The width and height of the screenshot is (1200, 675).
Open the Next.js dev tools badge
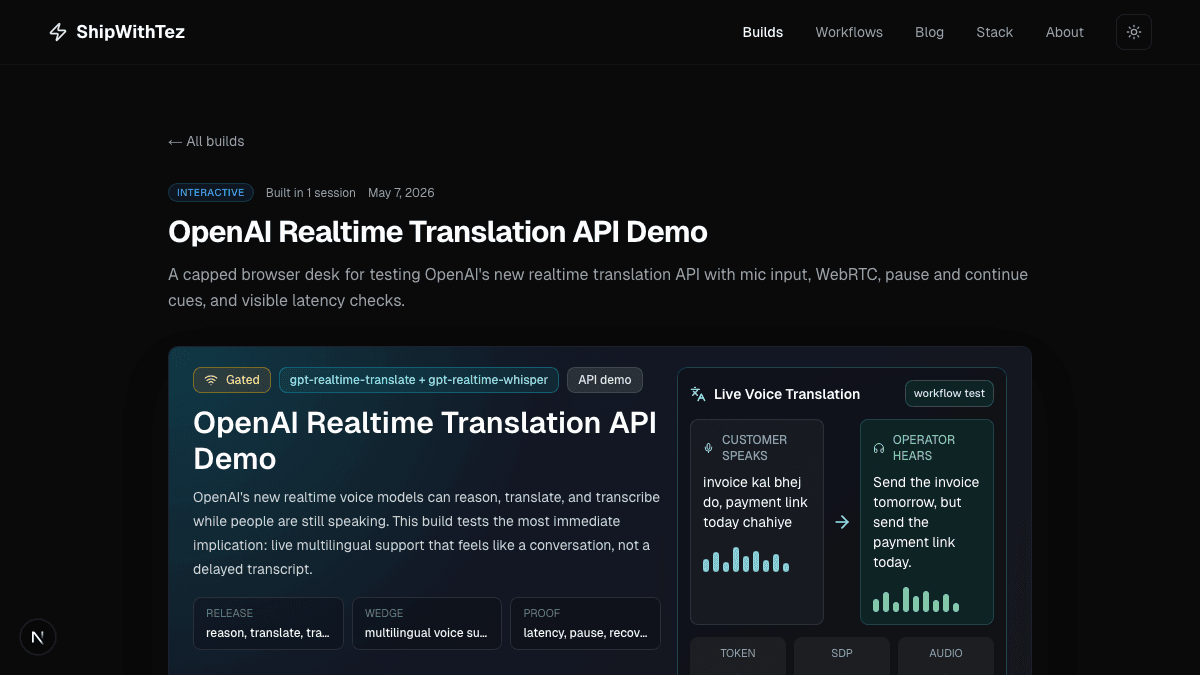point(38,637)
